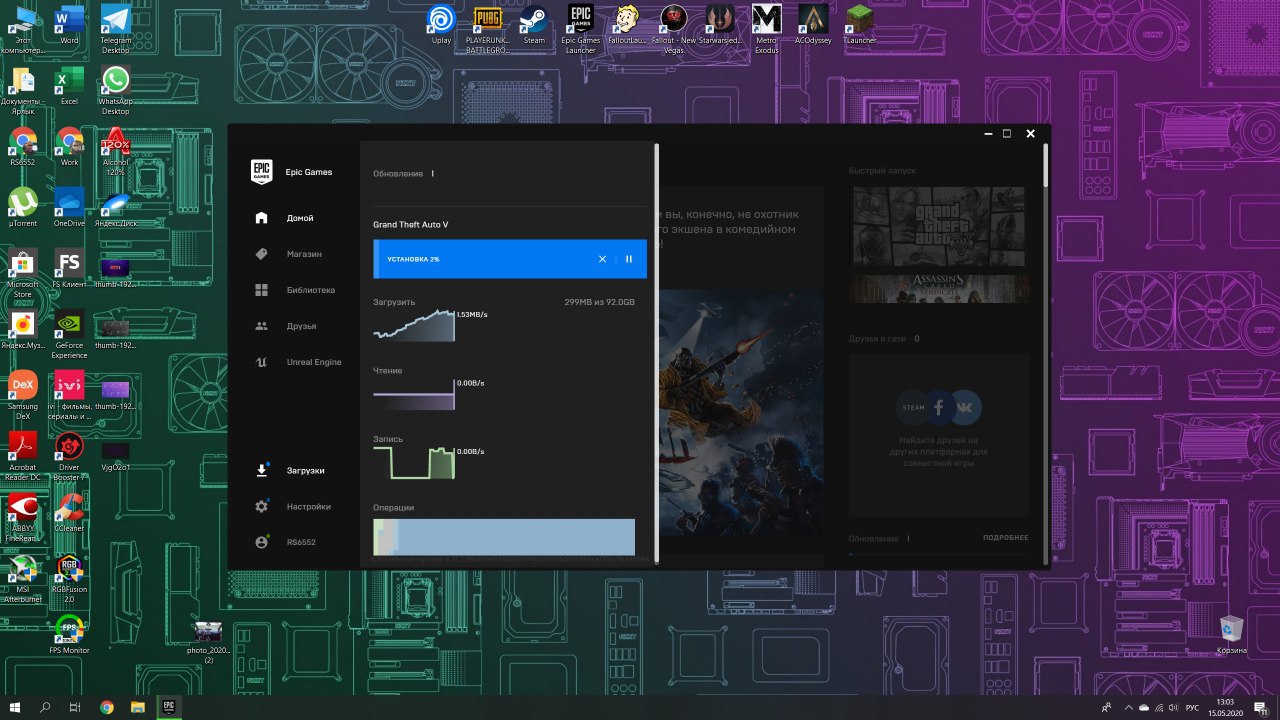1280x720 pixels.
Task: Open the notification center in the taskbar
Action: (x=1261, y=707)
